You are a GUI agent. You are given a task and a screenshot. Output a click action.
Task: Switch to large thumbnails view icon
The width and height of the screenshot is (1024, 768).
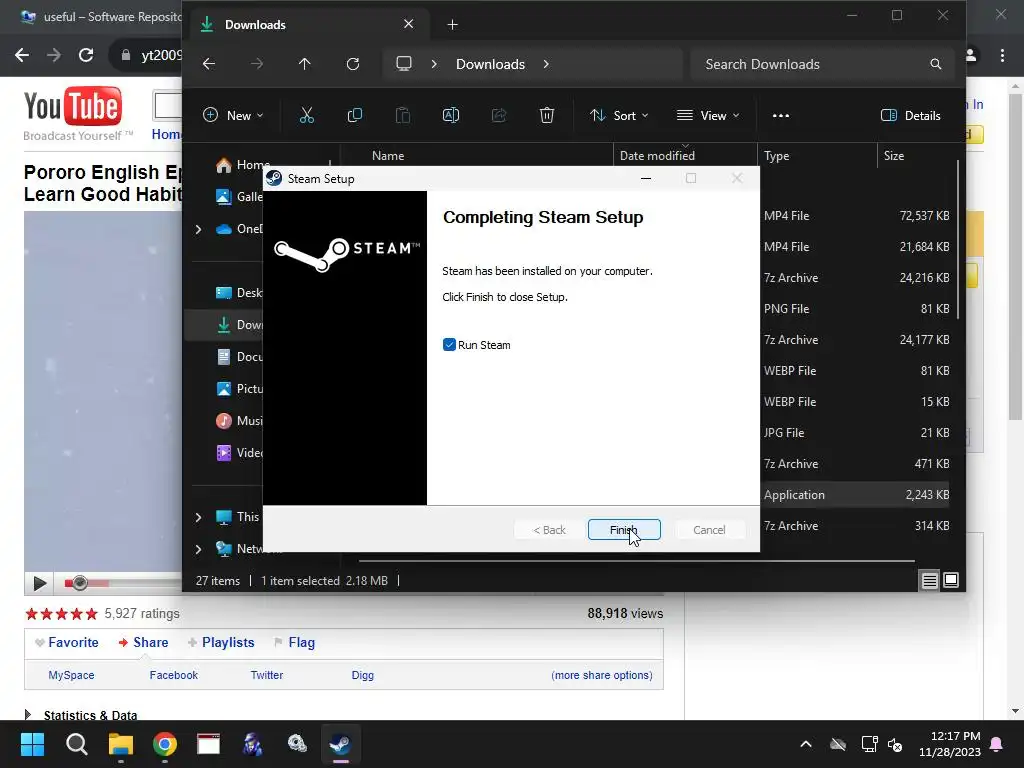pos(951,580)
